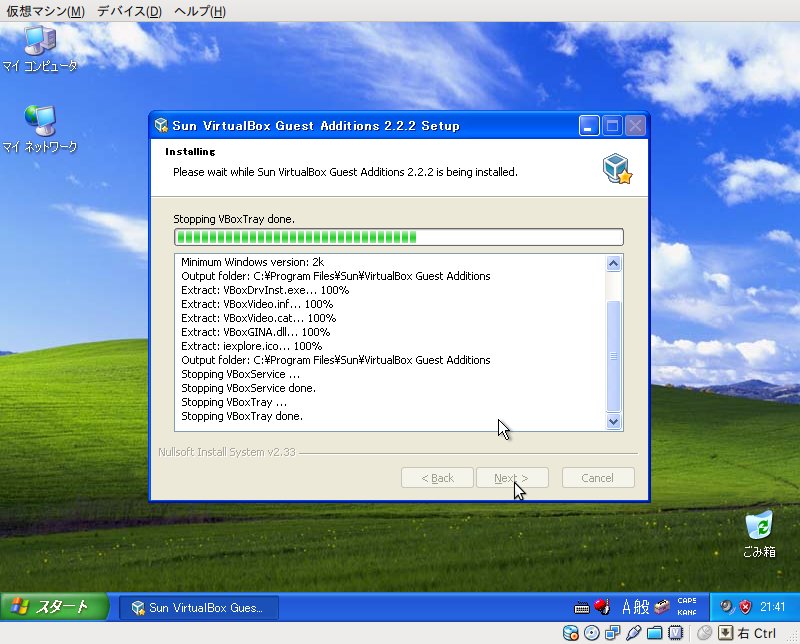Viewport: 800px width, 644px height.
Task: Select log line 'Extract: iexplore.ico... 100%'
Action: tap(252, 346)
